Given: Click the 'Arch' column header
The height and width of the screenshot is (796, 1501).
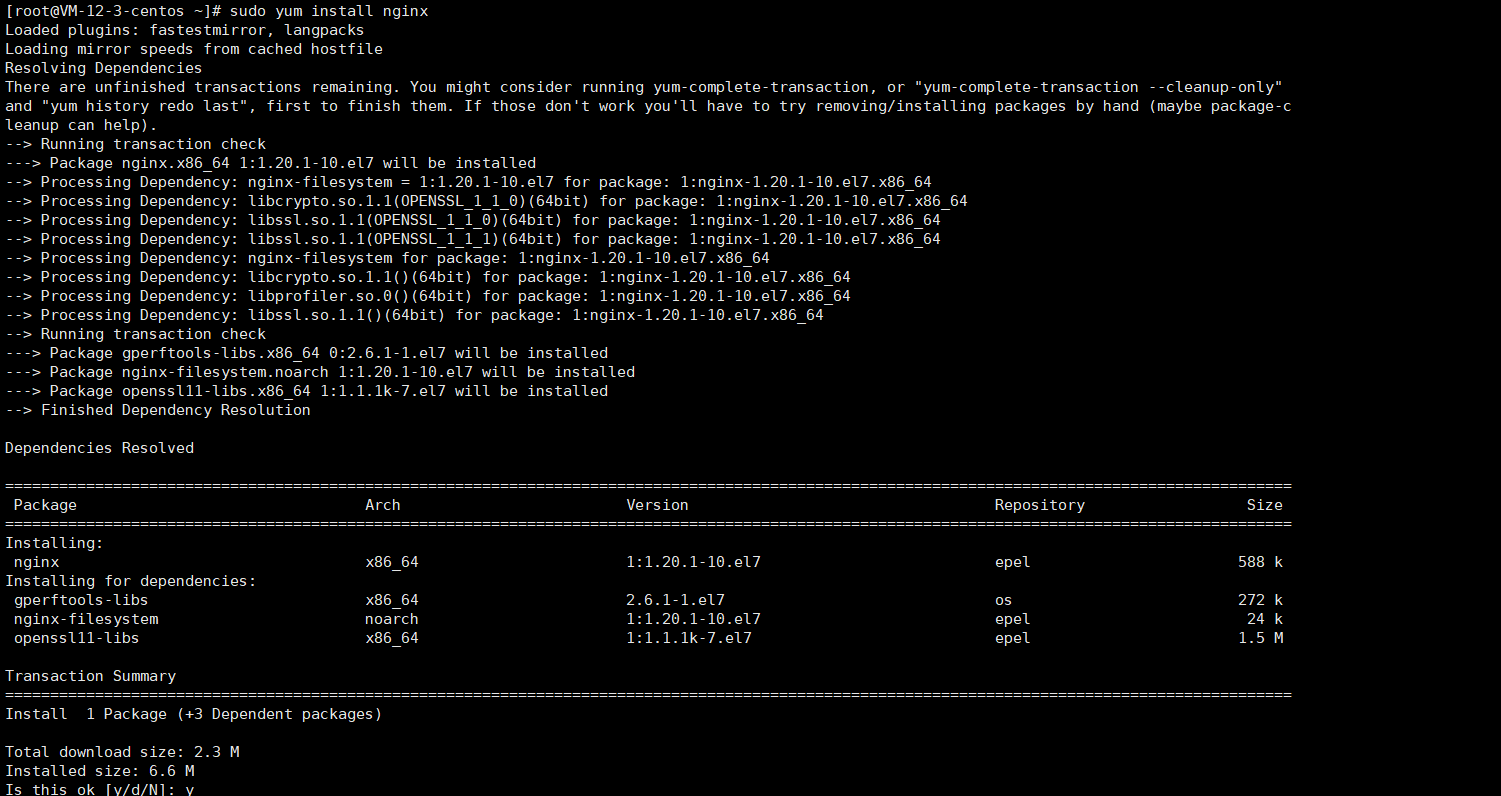Looking at the screenshot, I should coord(383,505).
